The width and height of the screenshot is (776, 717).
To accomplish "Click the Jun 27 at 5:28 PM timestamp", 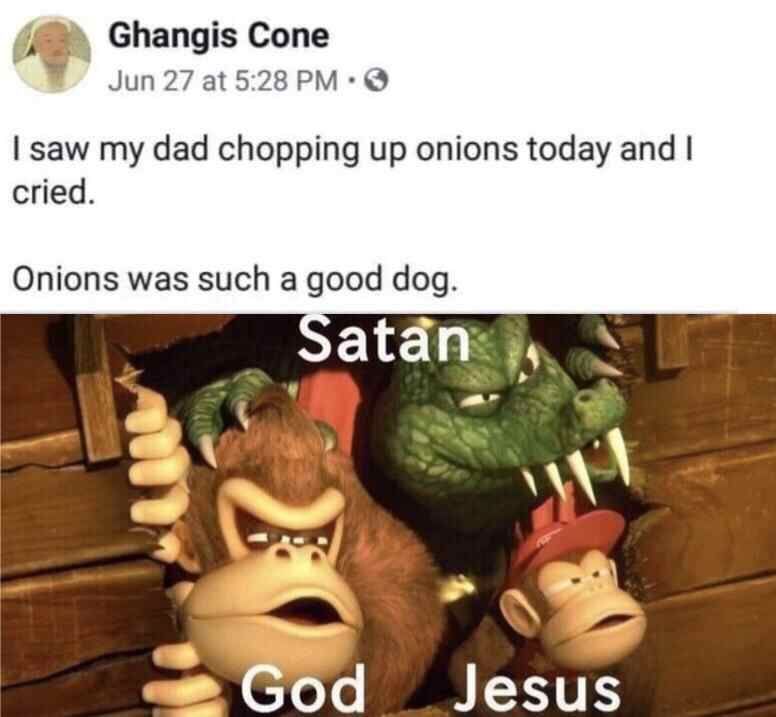I will (x=223, y=81).
